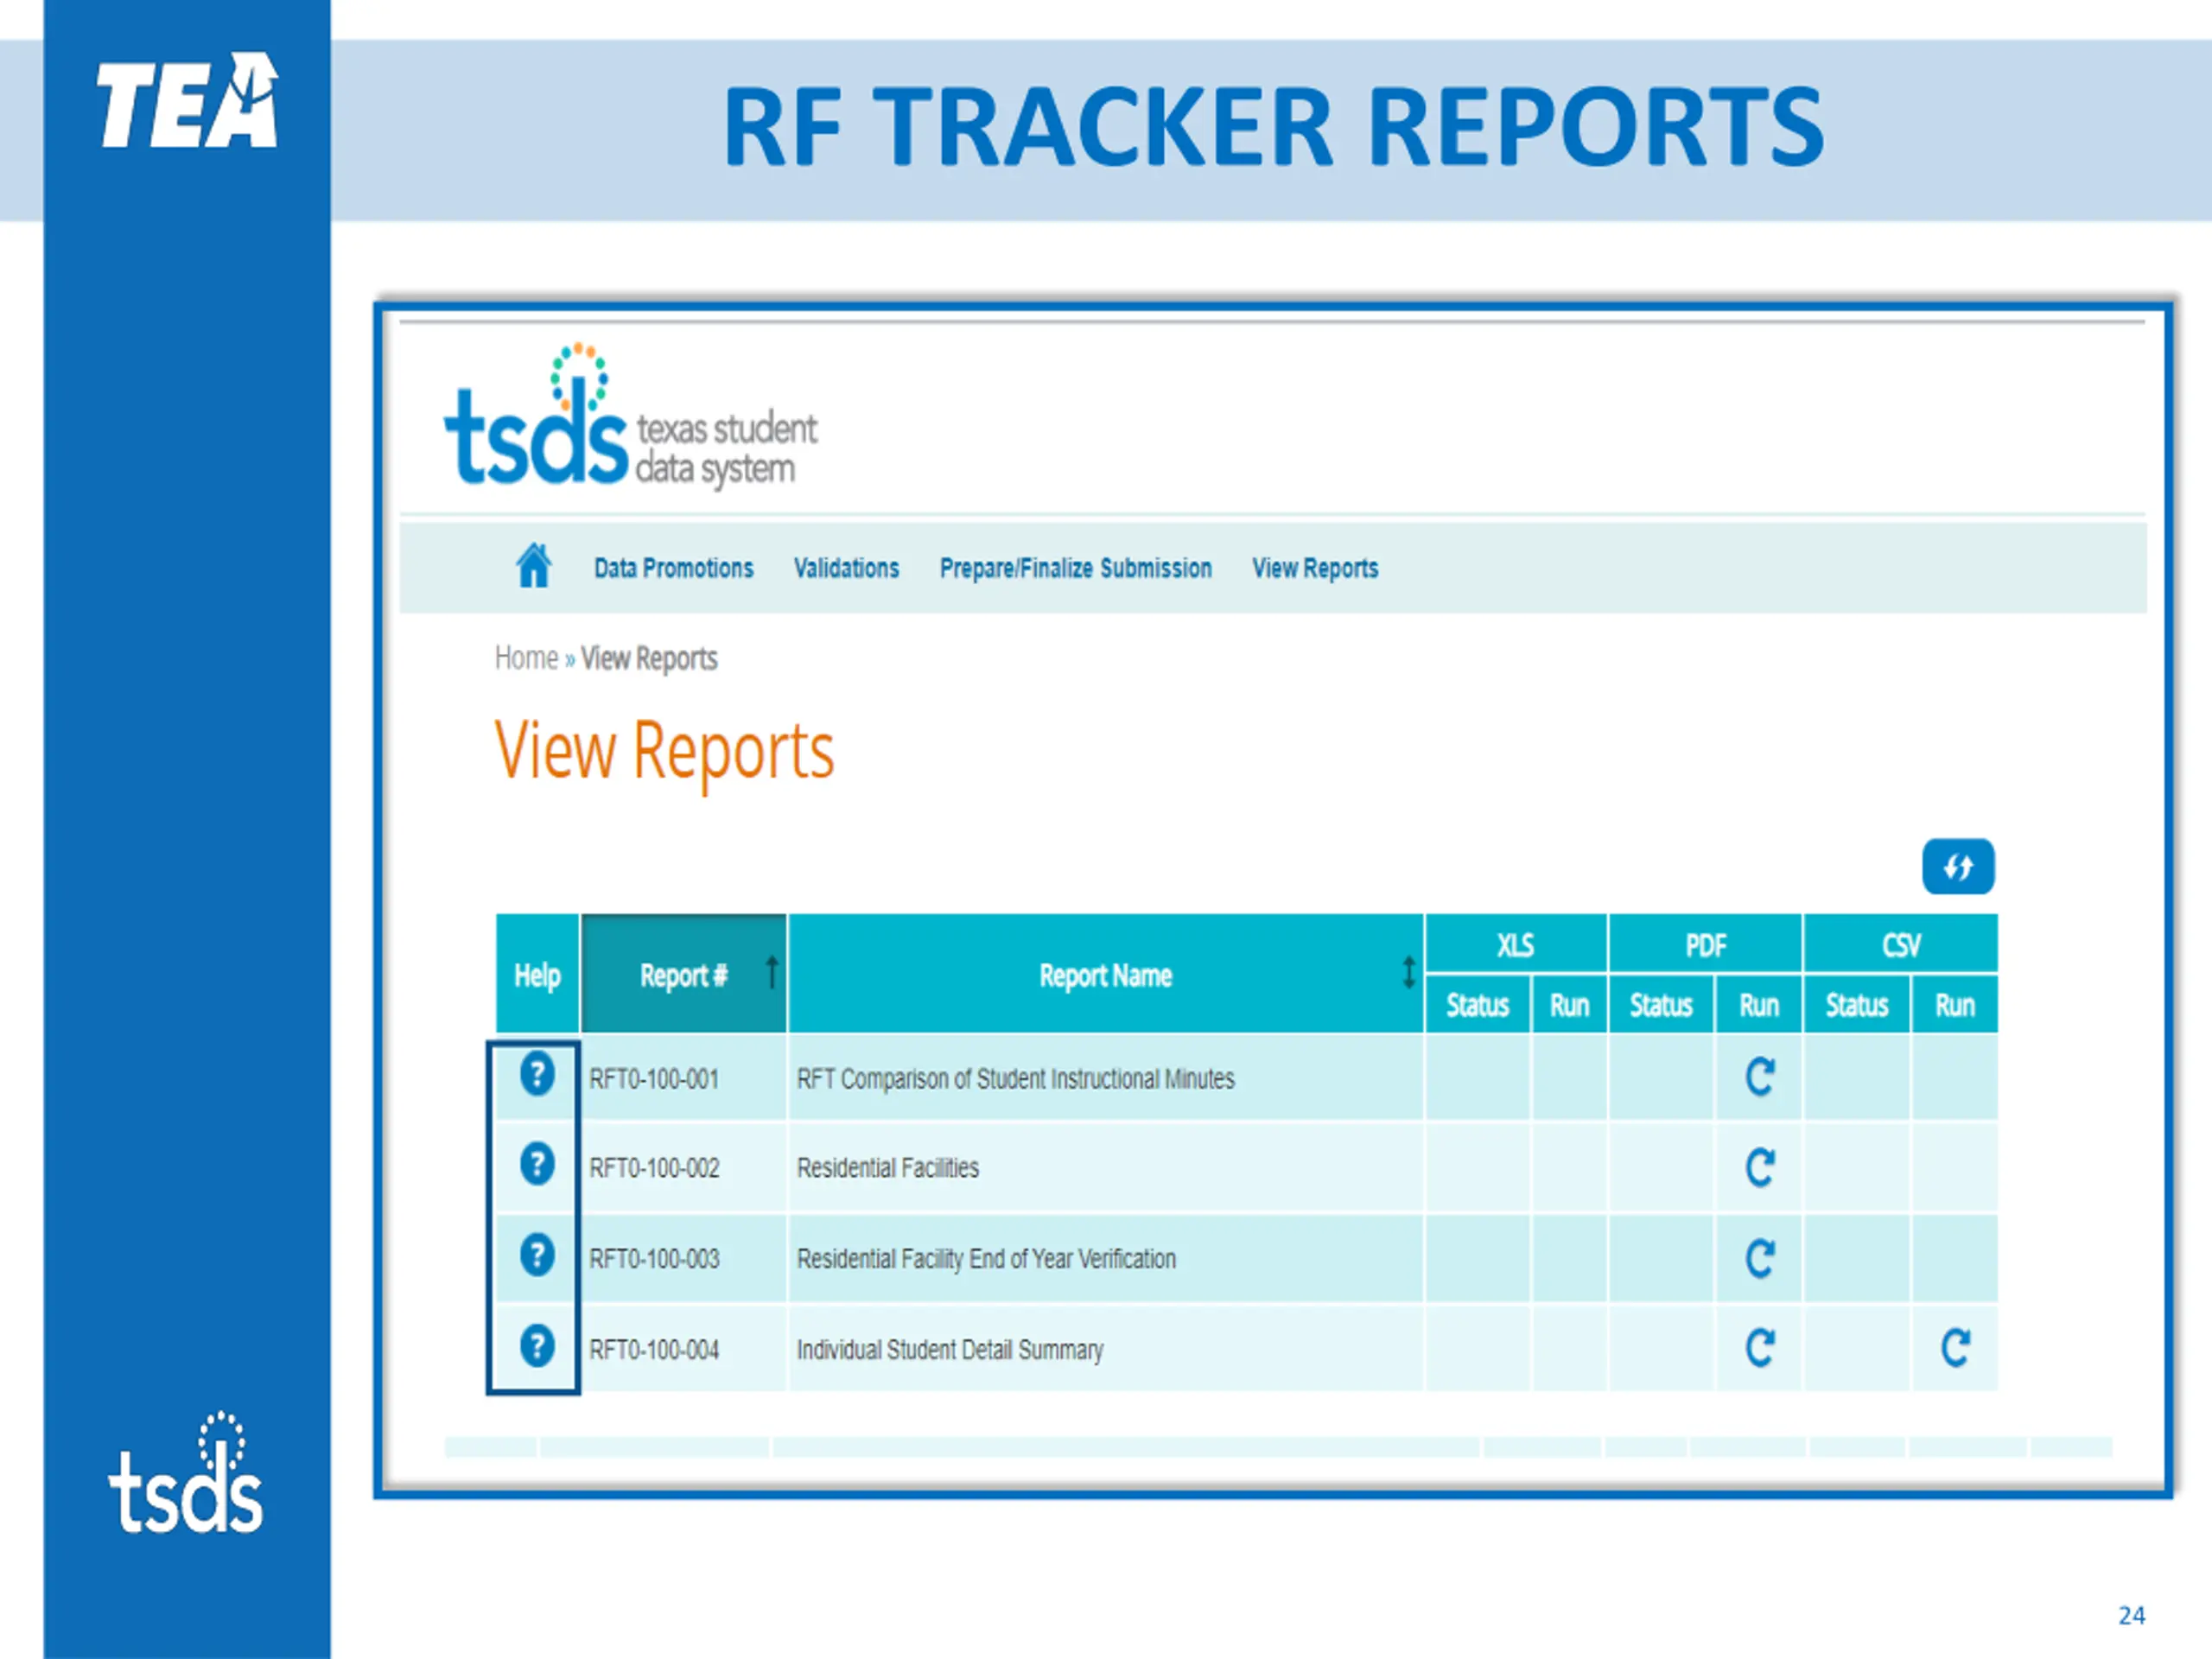2212x1659 pixels.
Task: Sort by the Report # column header
Action: [x=684, y=974]
